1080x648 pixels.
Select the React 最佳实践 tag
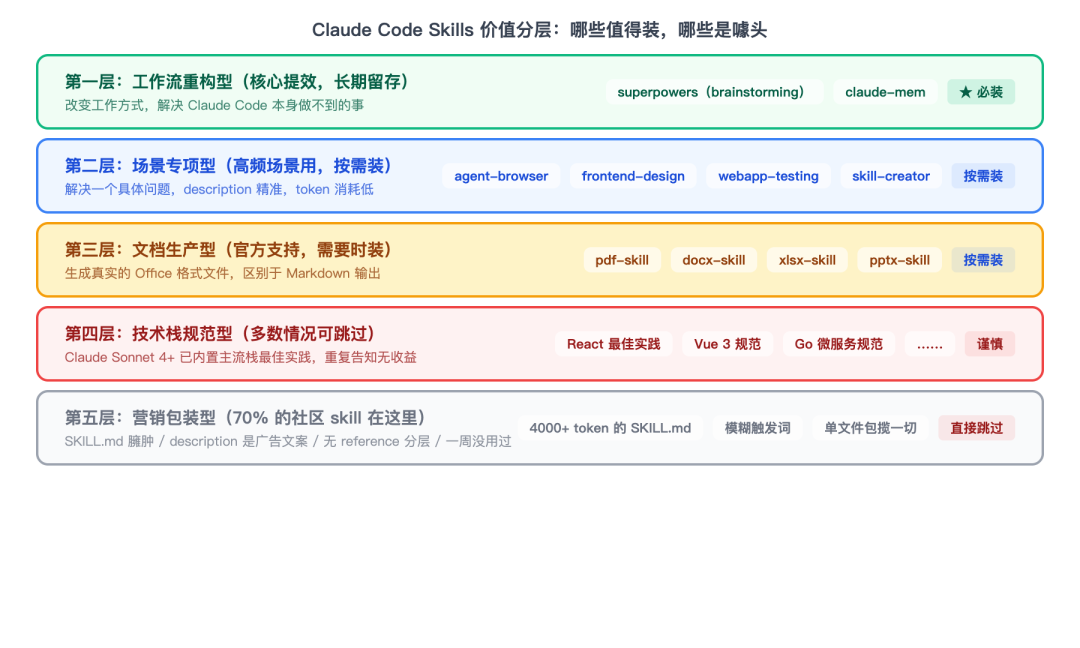614,344
